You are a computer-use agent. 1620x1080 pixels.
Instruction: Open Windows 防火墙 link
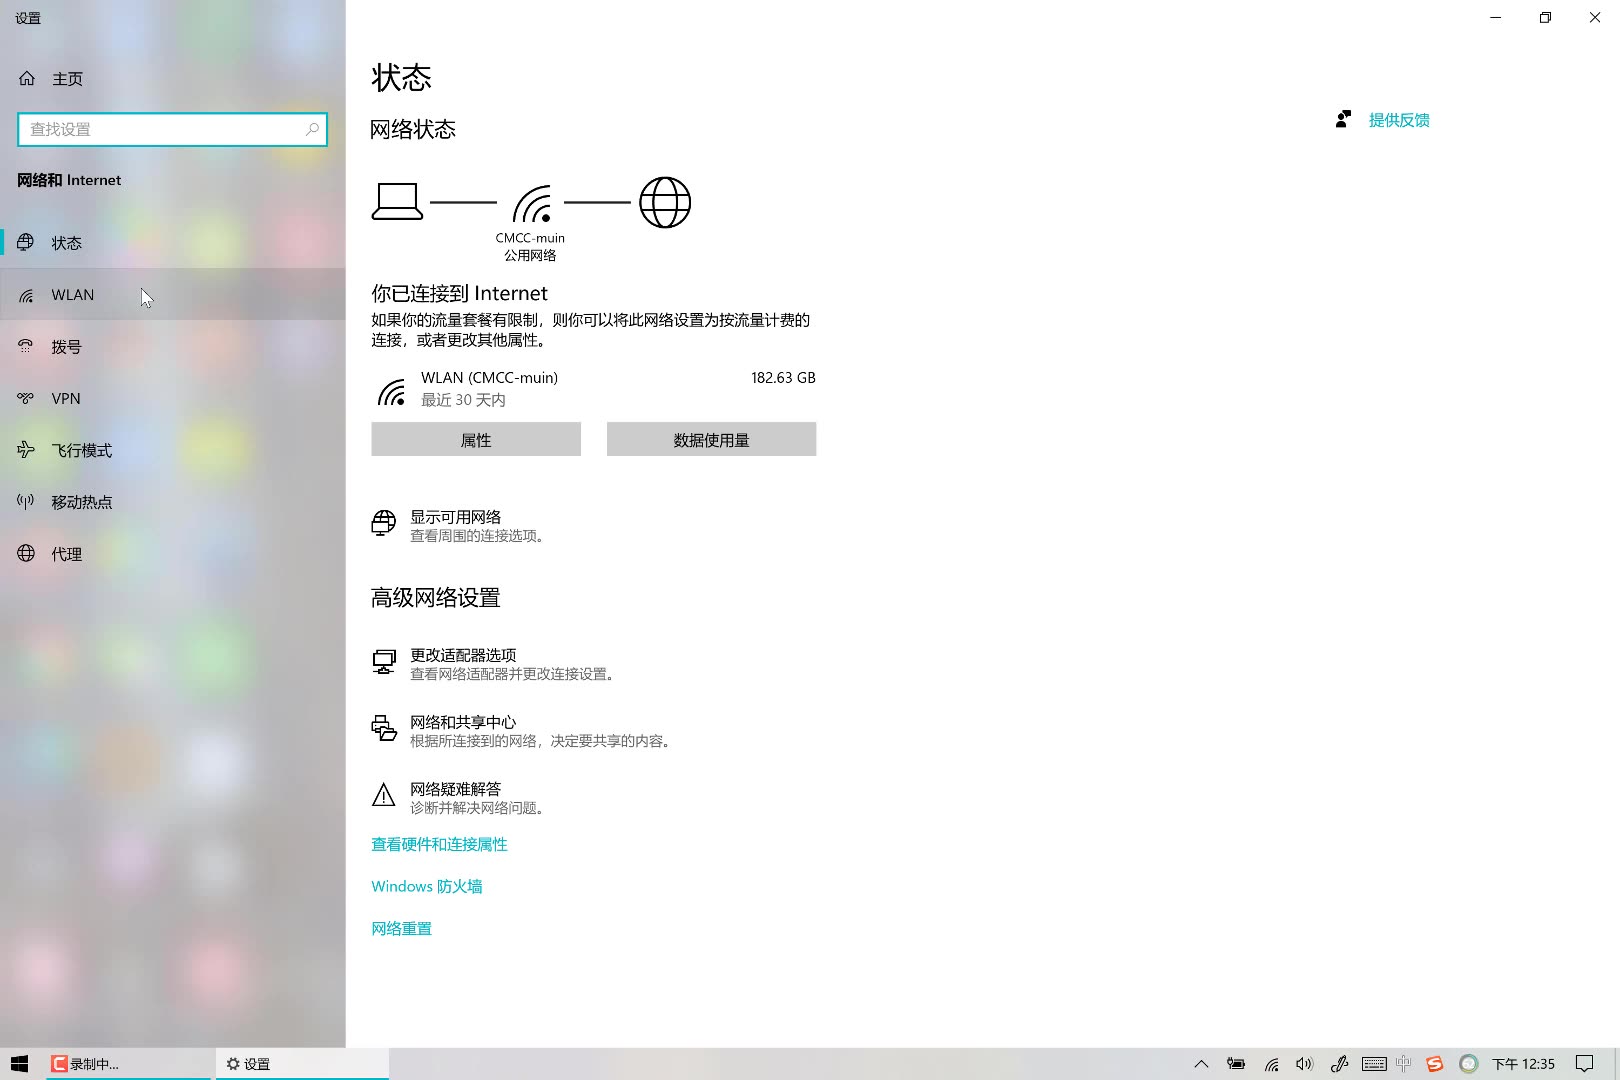pyautogui.click(x=427, y=886)
